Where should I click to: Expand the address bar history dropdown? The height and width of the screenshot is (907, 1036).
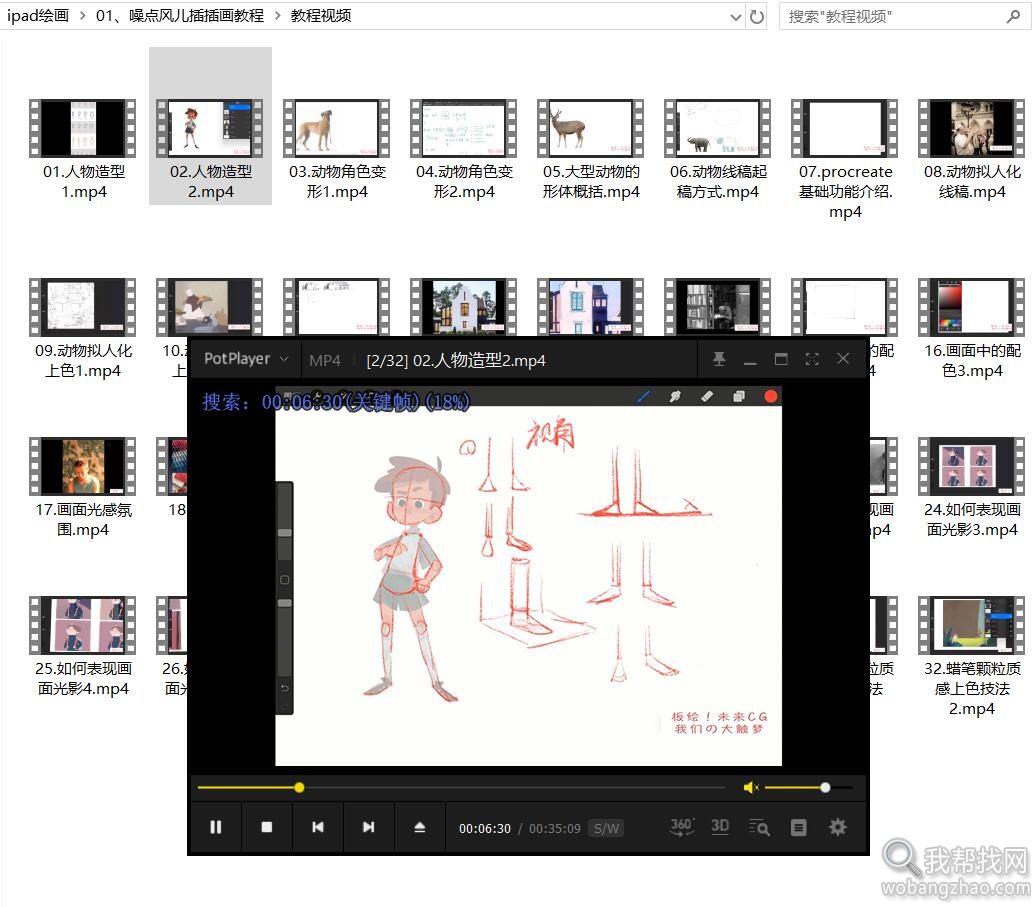735,17
